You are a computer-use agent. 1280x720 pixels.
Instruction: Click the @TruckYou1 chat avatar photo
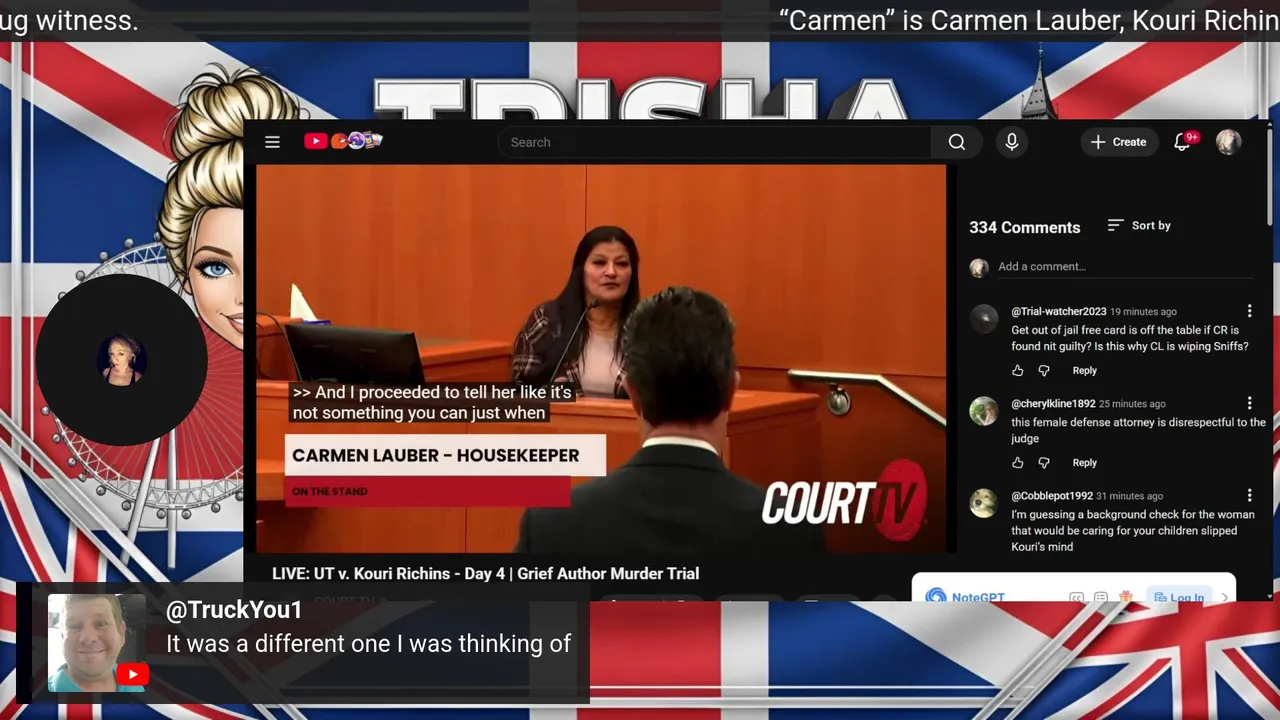coord(97,644)
